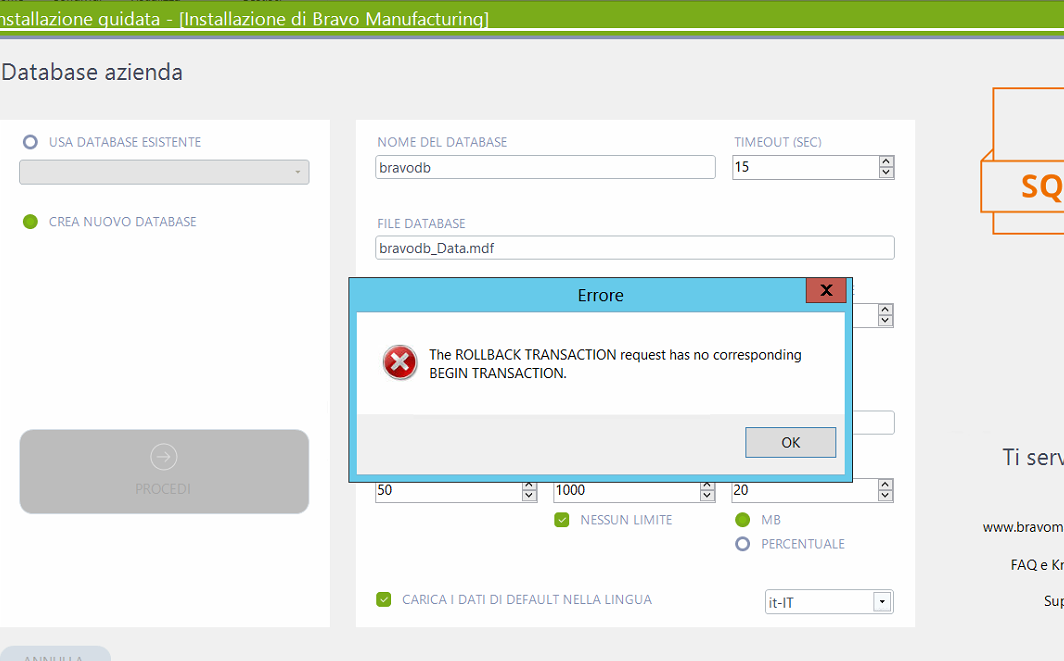
Task: Decrease the 50 value with the down arrow
Action: coord(529,496)
